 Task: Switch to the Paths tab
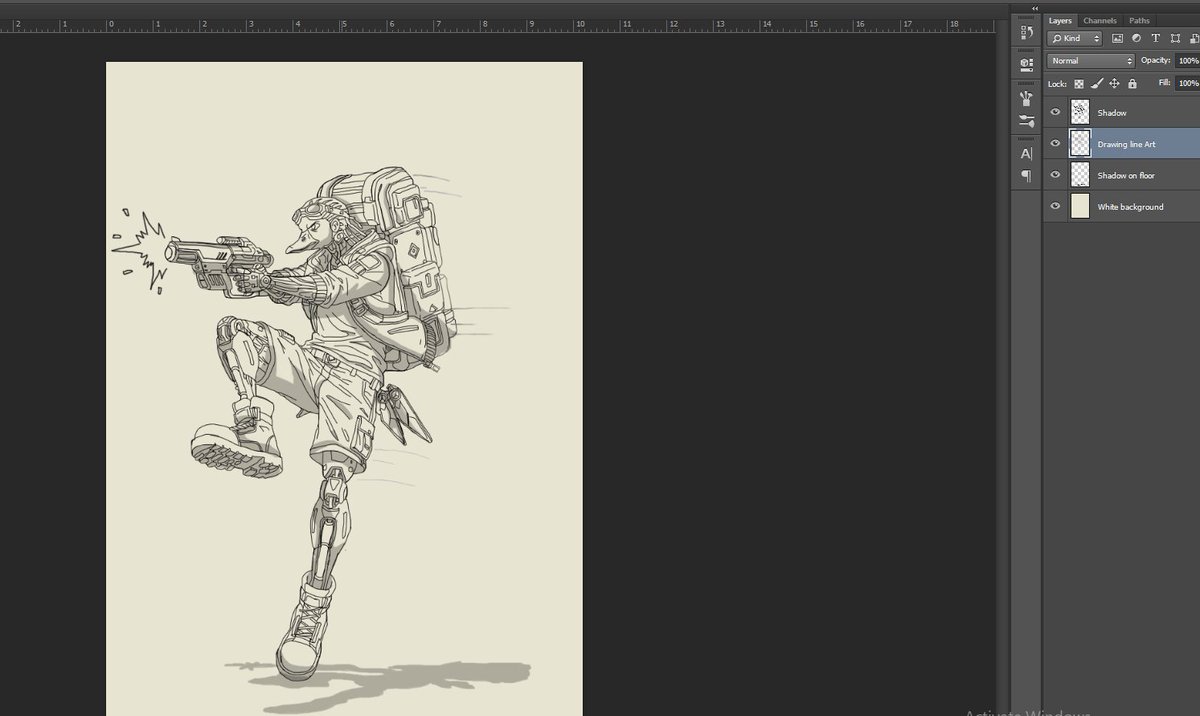(1138, 20)
